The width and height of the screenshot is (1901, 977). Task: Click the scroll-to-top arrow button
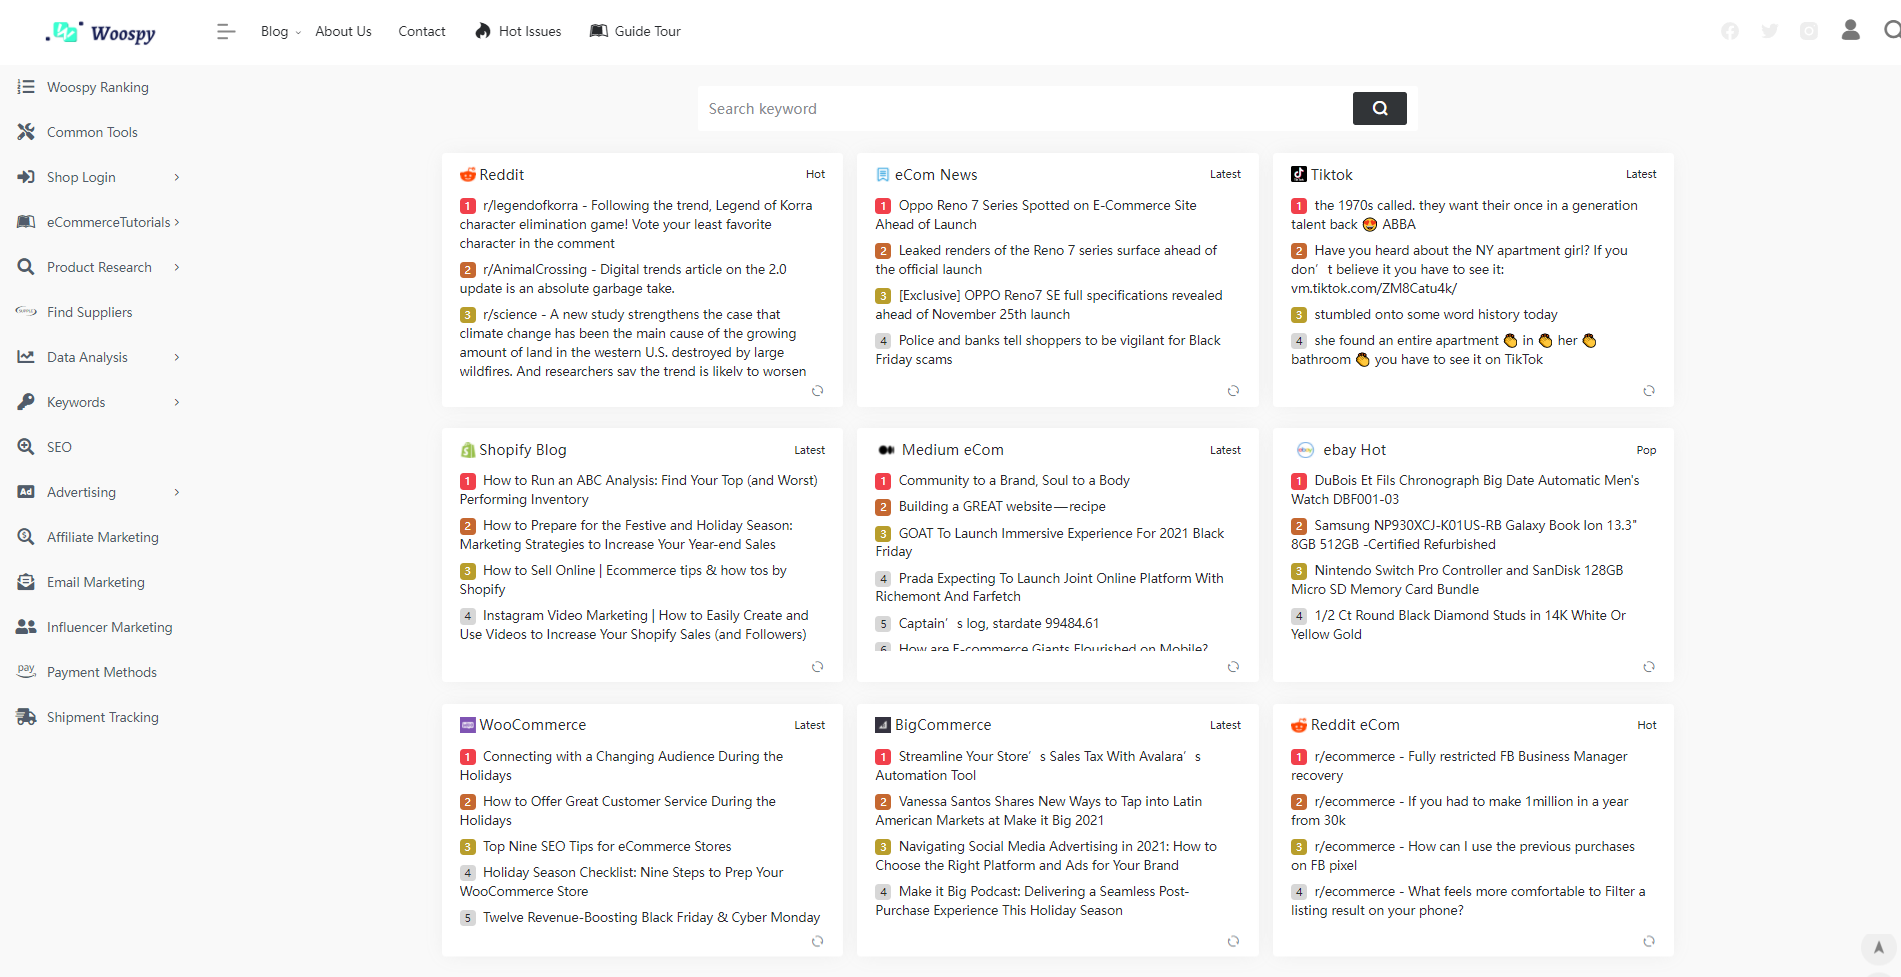[1879, 948]
